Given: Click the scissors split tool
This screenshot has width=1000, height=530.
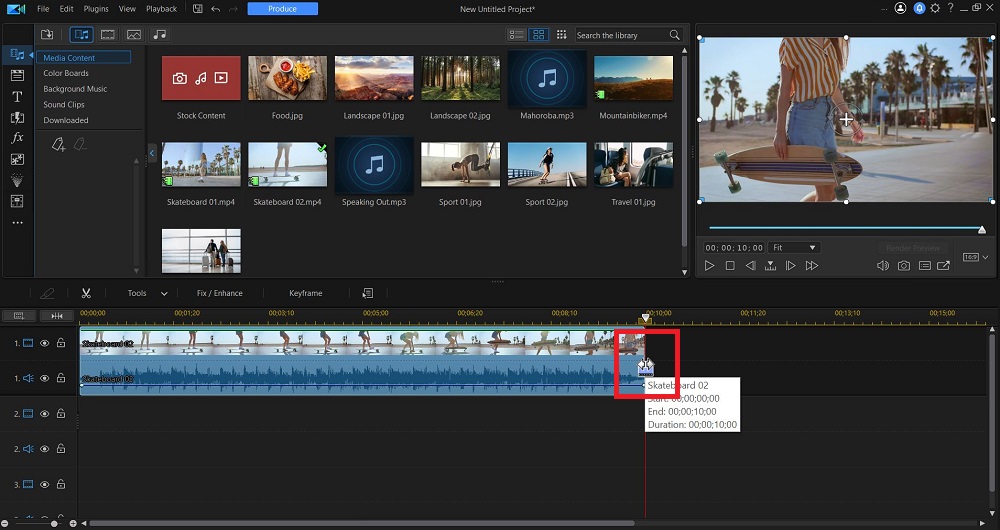Looking at the screenshot, I should [86, 293].
